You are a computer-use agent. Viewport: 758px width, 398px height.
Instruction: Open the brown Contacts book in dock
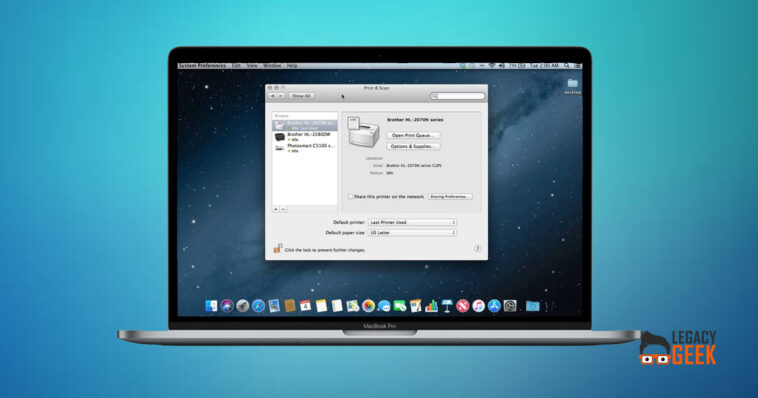290,306
